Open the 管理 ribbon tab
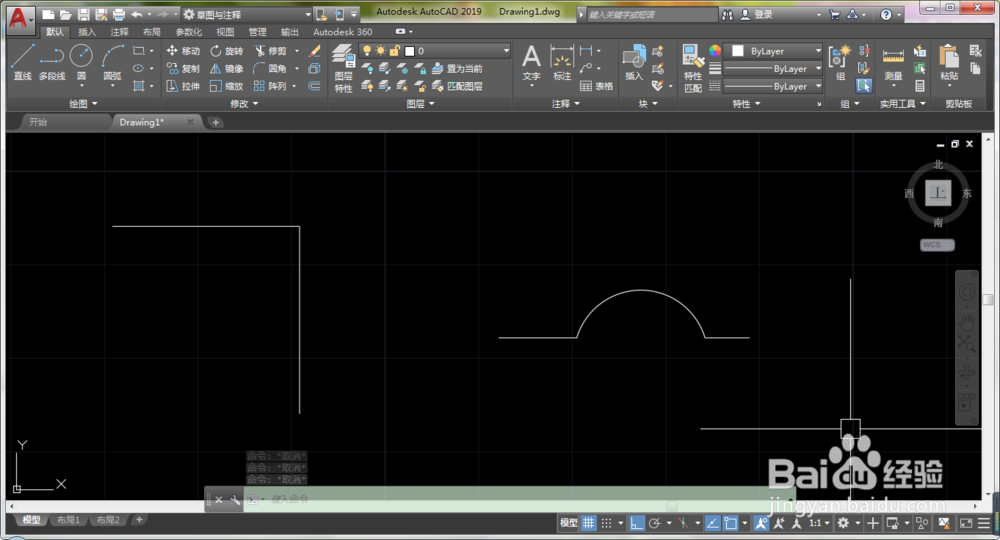1000x540 pixels. pos(258,32)
